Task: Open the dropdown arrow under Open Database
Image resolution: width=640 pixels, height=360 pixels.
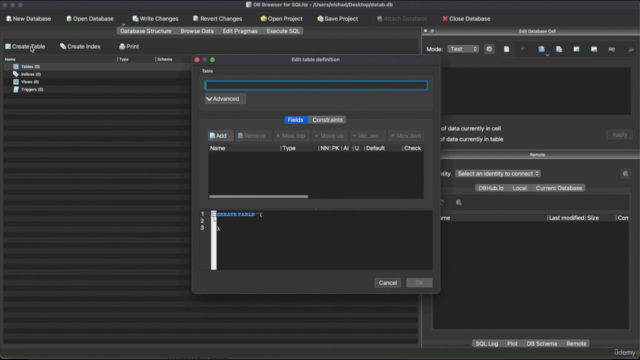Action: coord(123,24)
